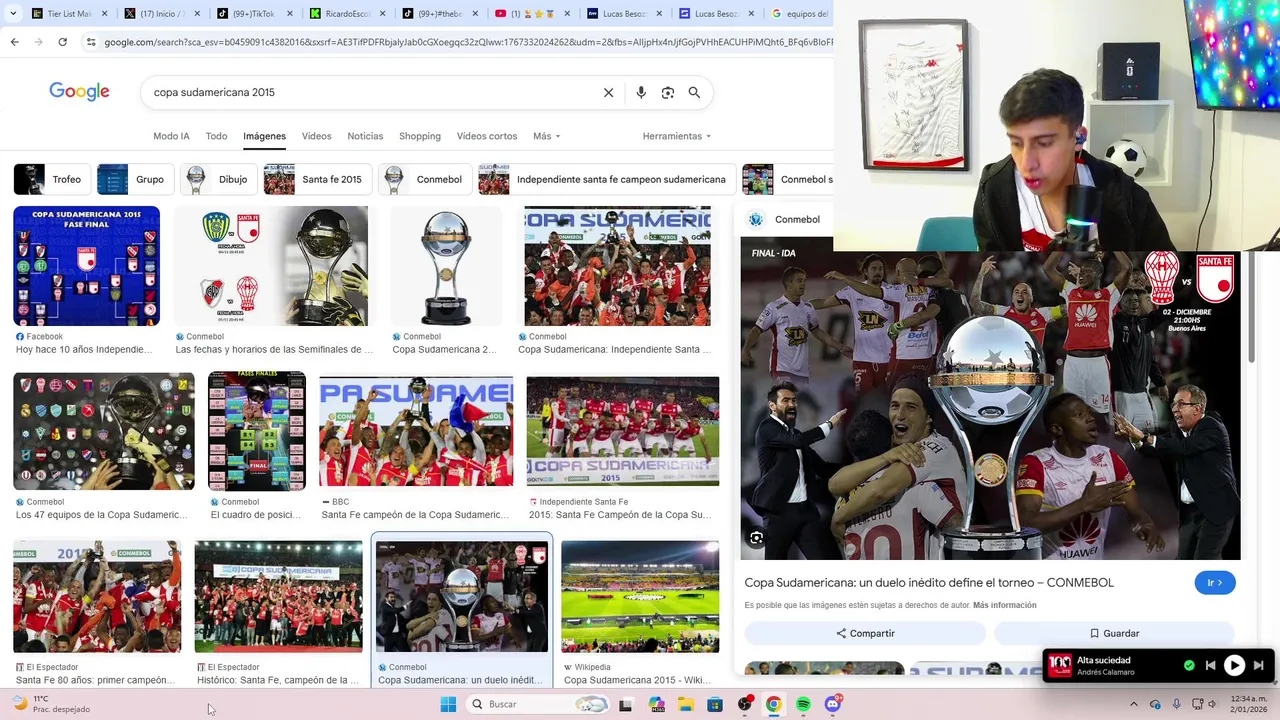Image resolution: width=1280 pixels, height=720 pixels.
Task: Open the Noticias results tab
Action: click(x=365, y=136)
